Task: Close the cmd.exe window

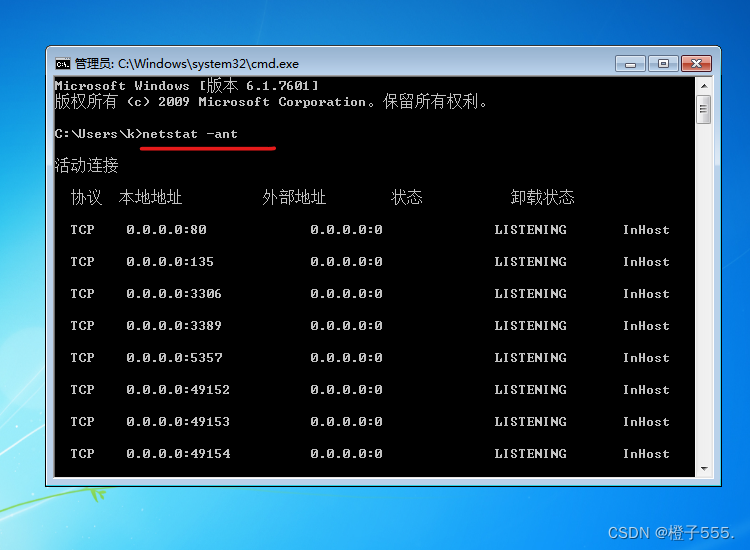Action: coord(696,64)
